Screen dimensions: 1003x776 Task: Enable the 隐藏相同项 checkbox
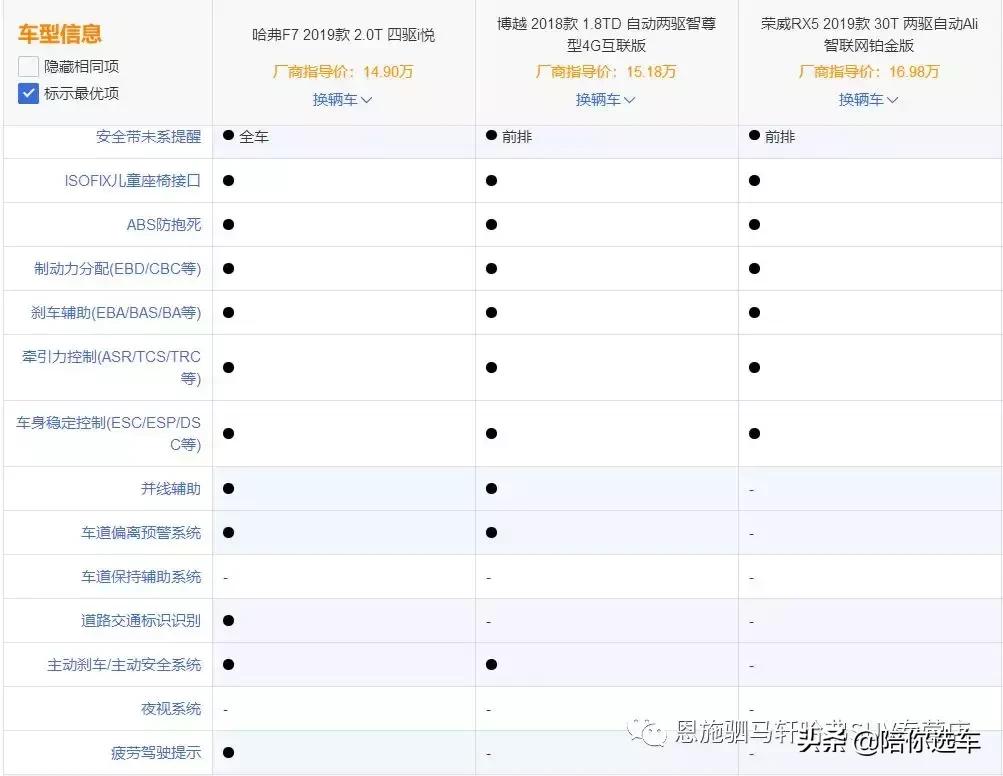pos(28,66)
